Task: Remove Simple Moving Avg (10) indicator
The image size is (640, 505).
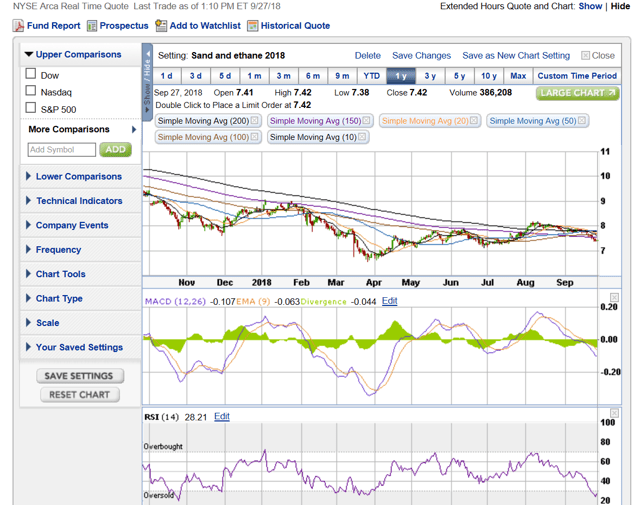Action: [x=362, y=137]
